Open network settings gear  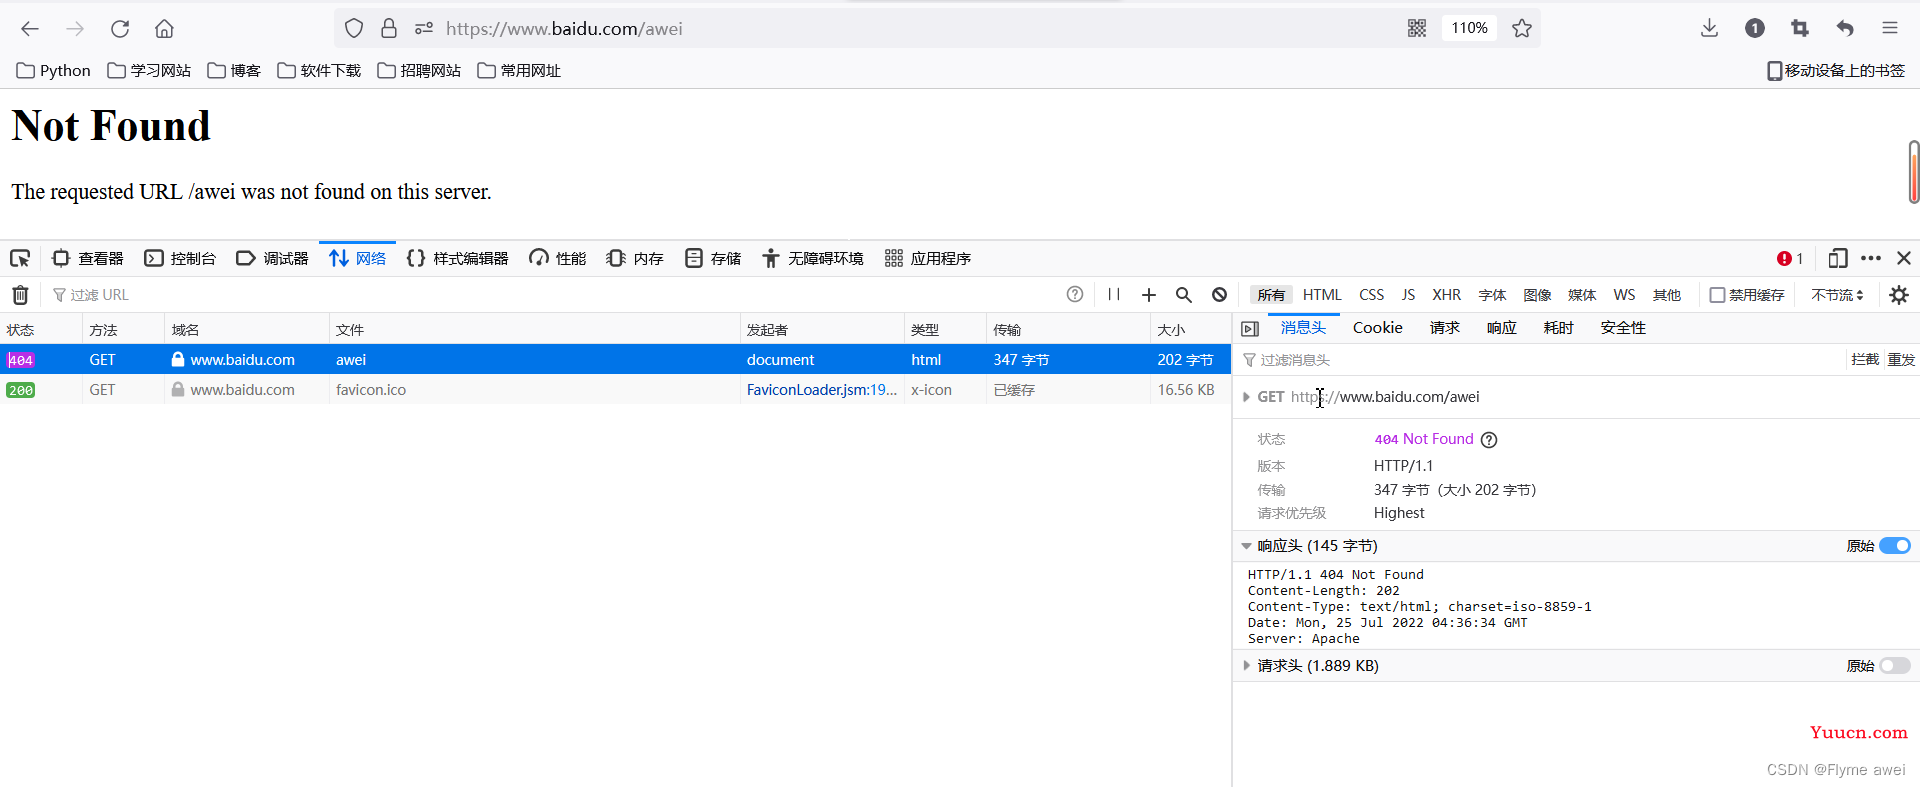point(1899,295)
